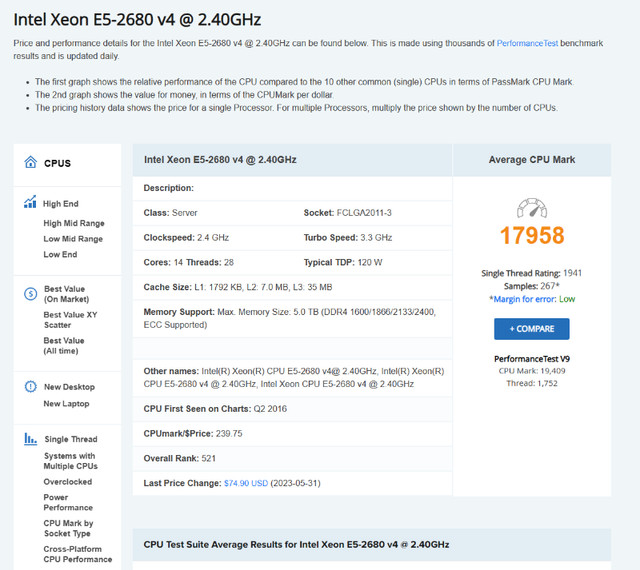The width and height of the screenshot is (640, 570).
Task: Open the New Laptop CPUs page
Action: click(67, 403)
